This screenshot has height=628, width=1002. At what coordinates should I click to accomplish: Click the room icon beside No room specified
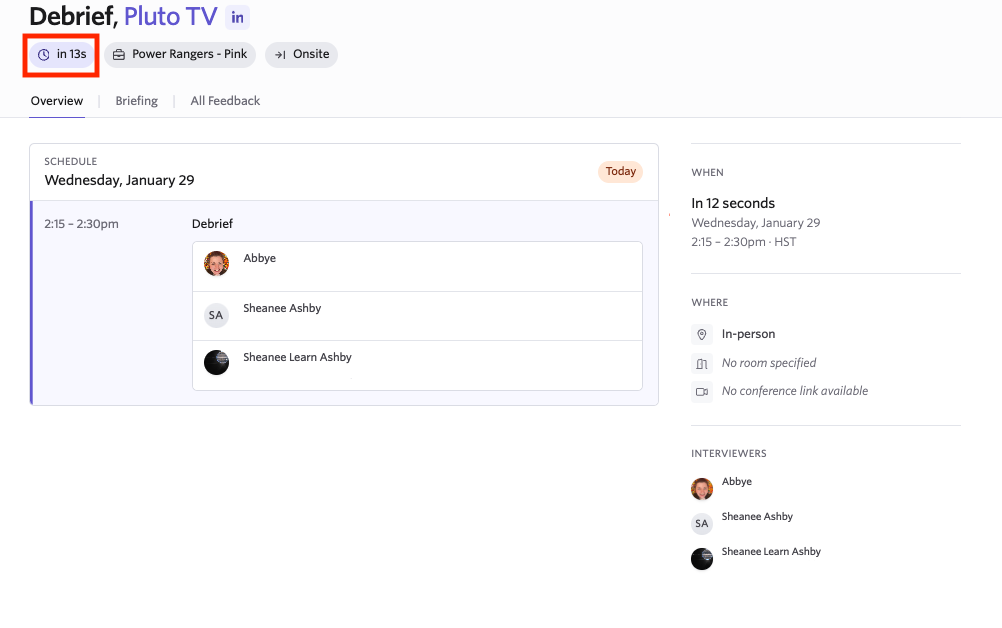point(702,363)
